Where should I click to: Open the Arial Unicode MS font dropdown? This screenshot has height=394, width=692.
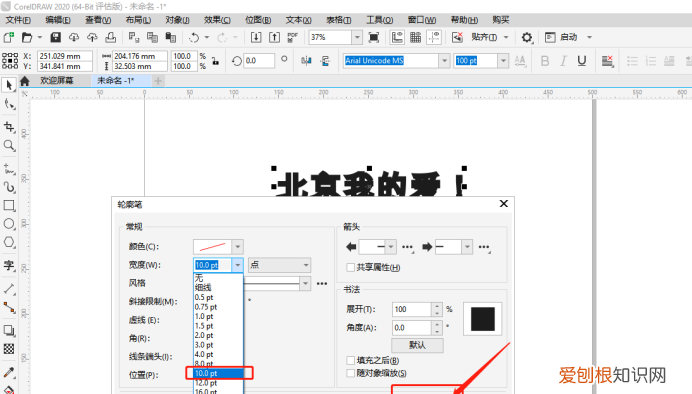click(444, 61)
